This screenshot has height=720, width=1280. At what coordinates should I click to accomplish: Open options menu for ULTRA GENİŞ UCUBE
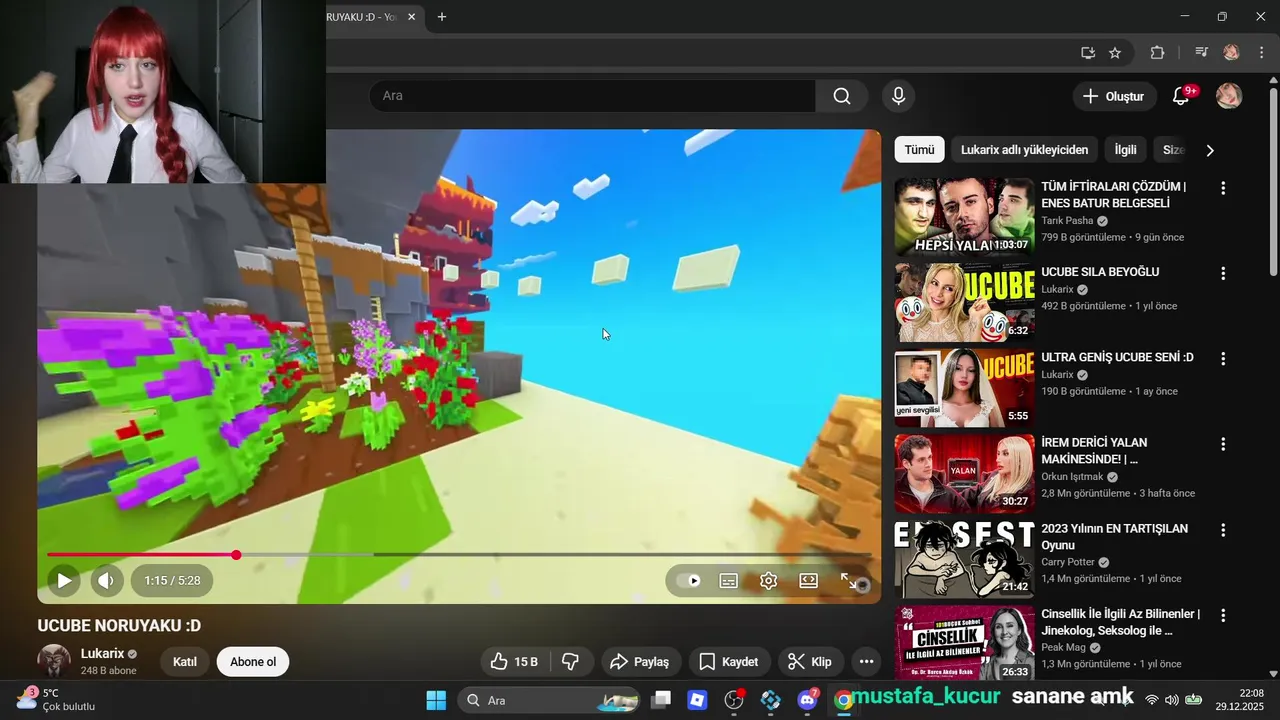[1222, 359]
